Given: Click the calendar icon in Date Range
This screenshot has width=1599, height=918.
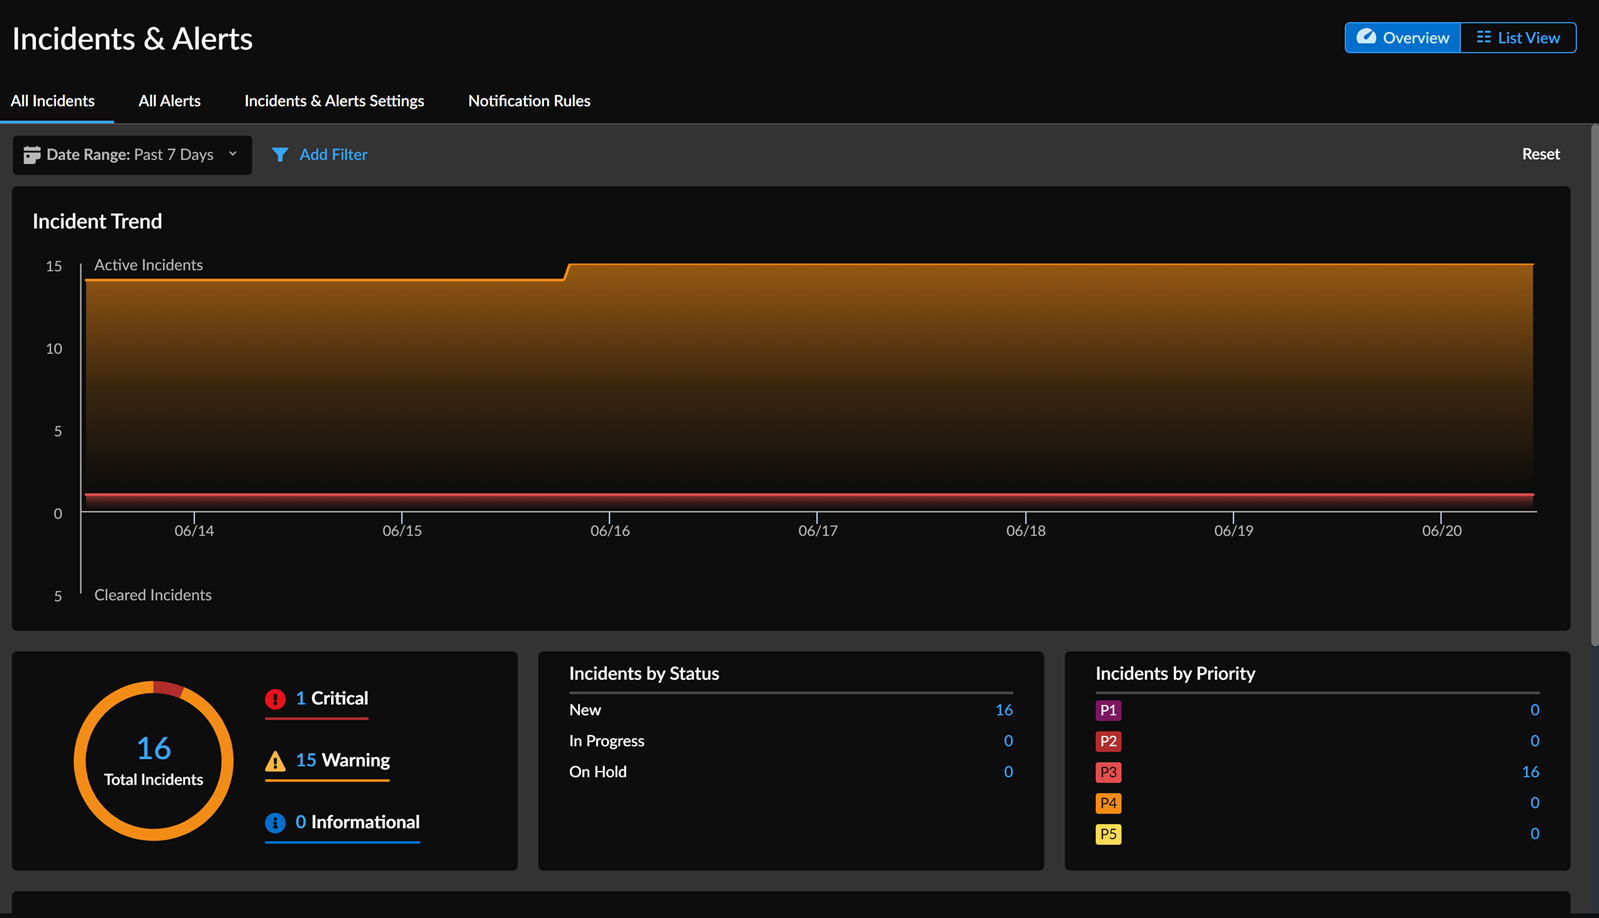Looking at the screenshot, I should pyautogui.click(x=32, y=155).
